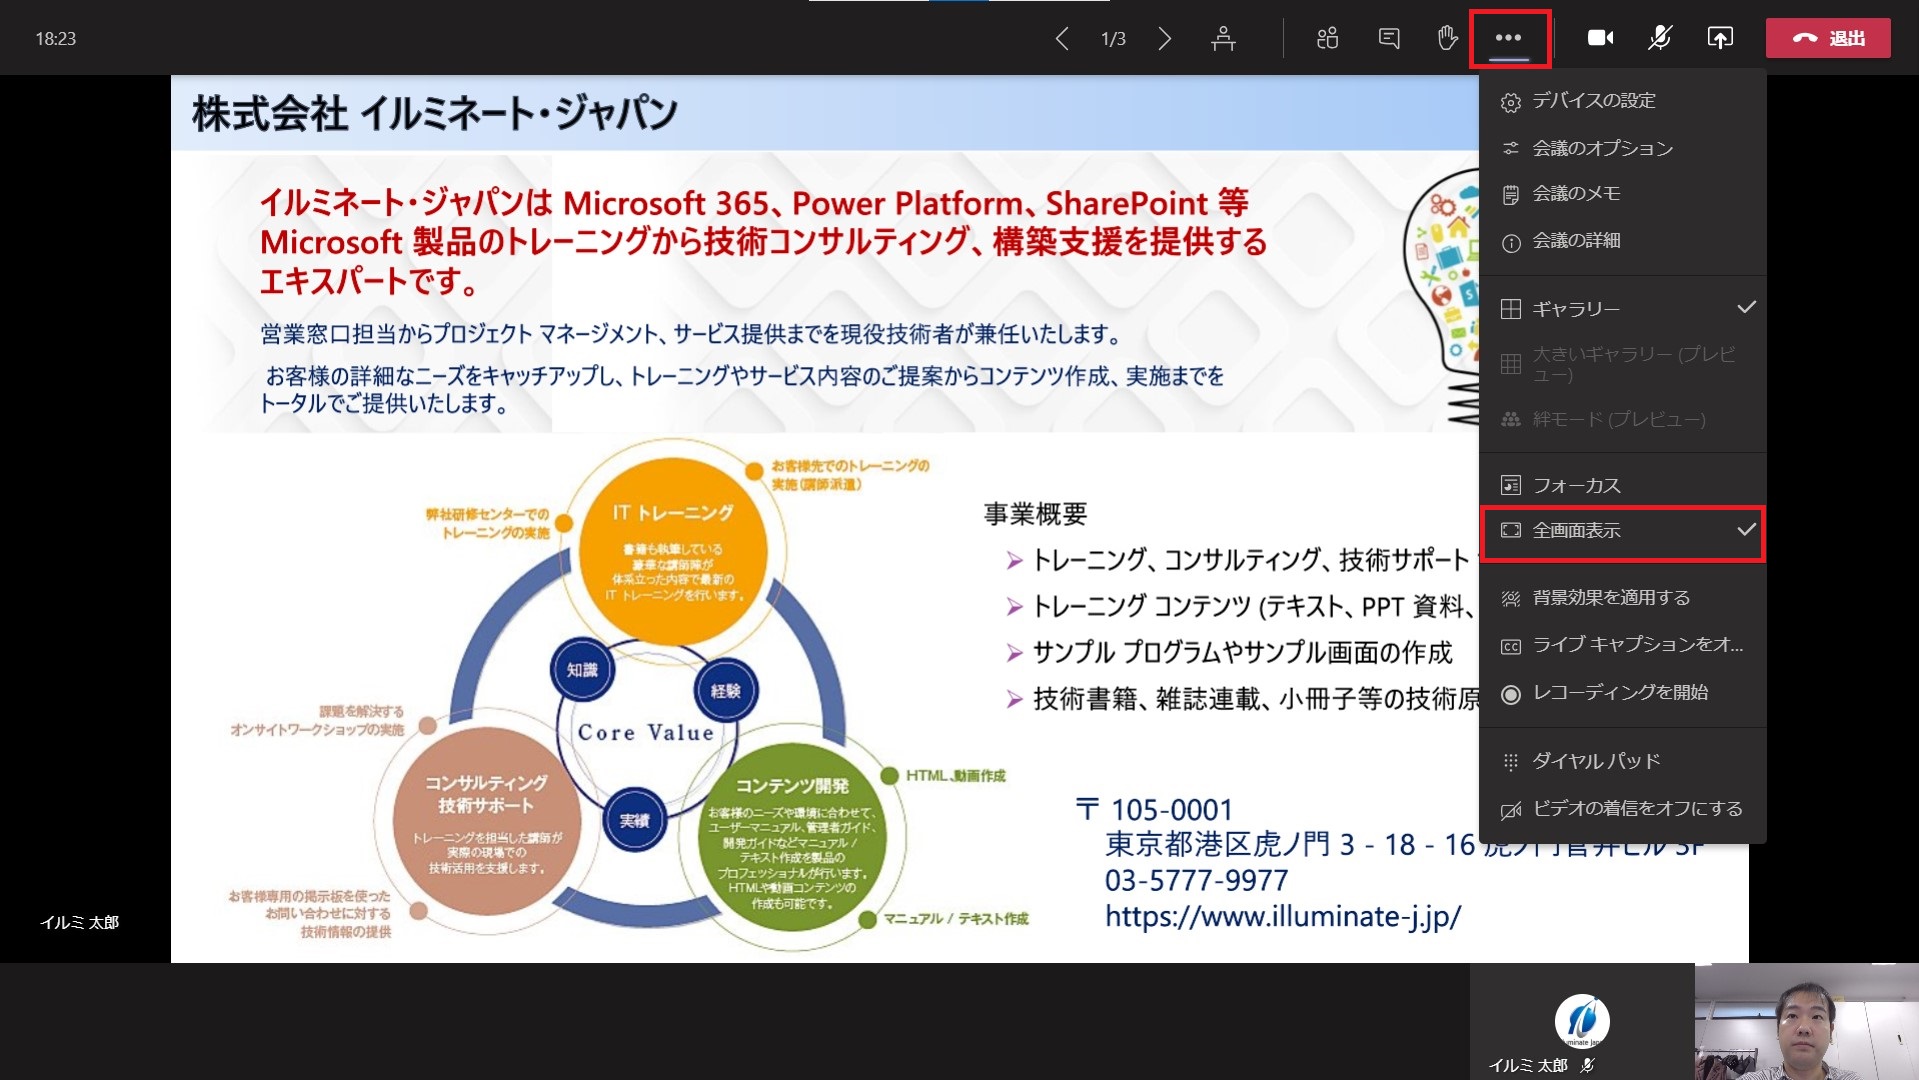Screen dimensions: 1919x1080
Task: Turn on ライブ キャプション live captions
Action: click(1622, 645)
